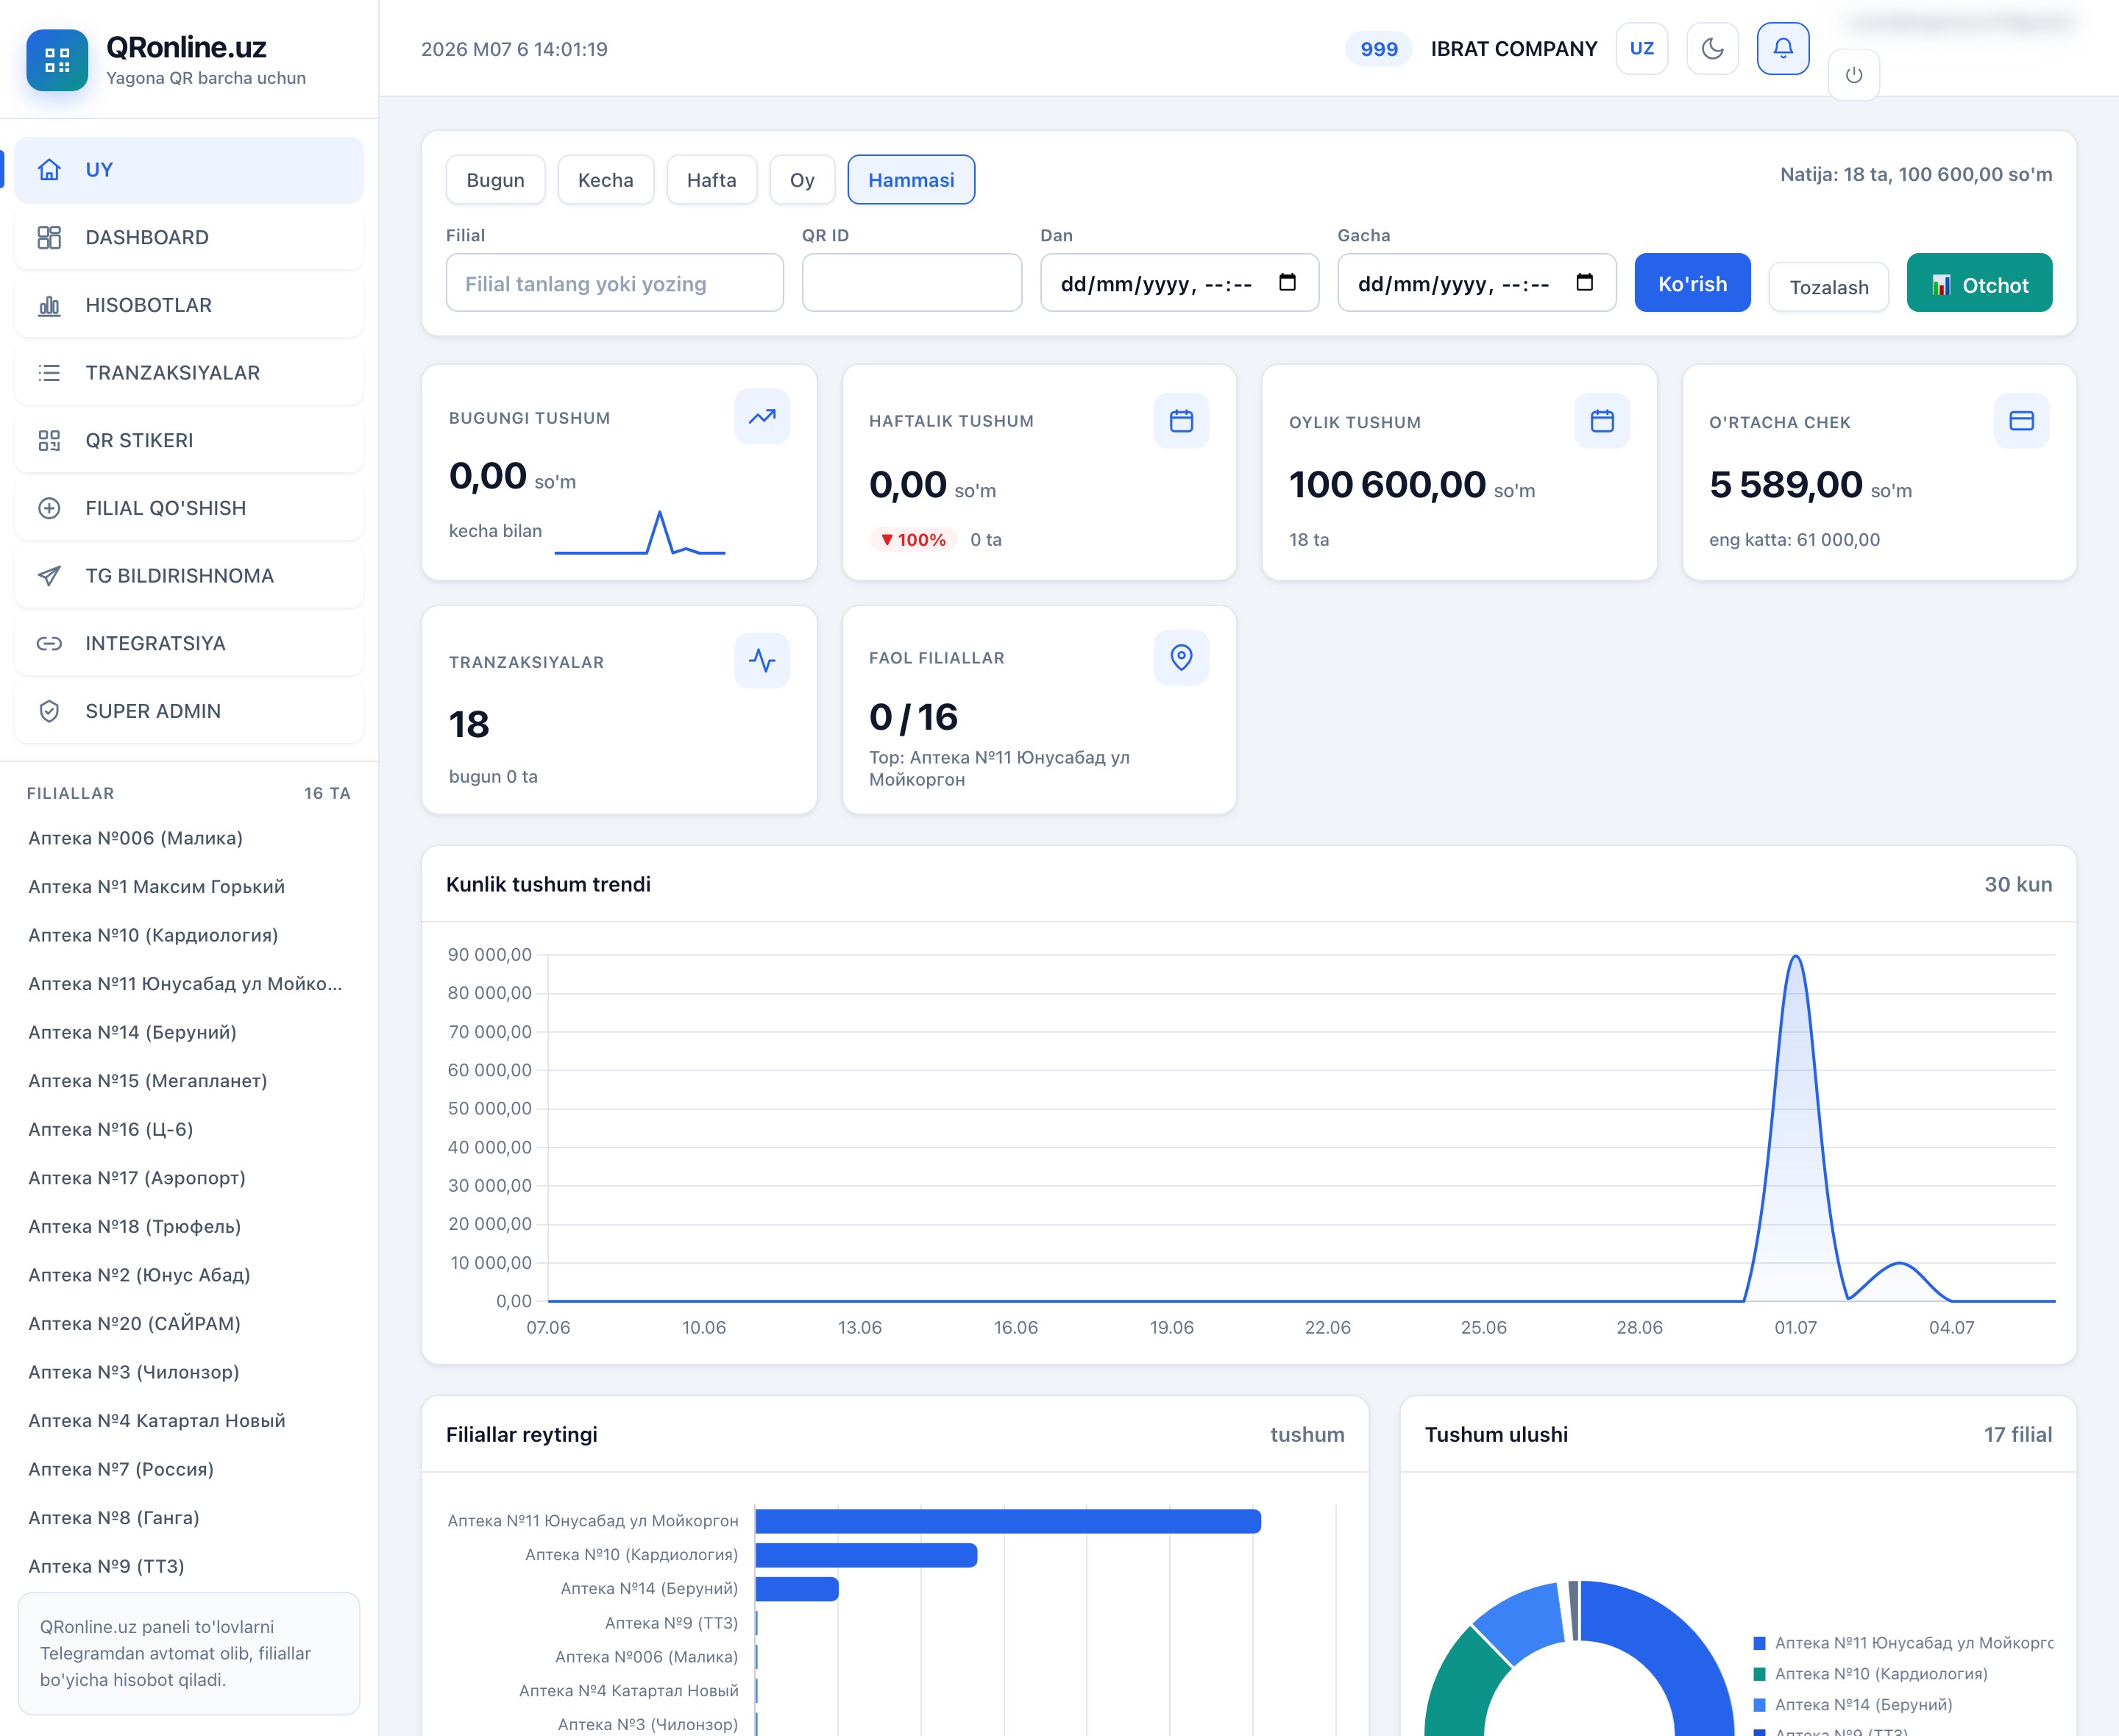Select the Bugun filter tab
Screen dimensions: 2119x1736
coord(495,180)
